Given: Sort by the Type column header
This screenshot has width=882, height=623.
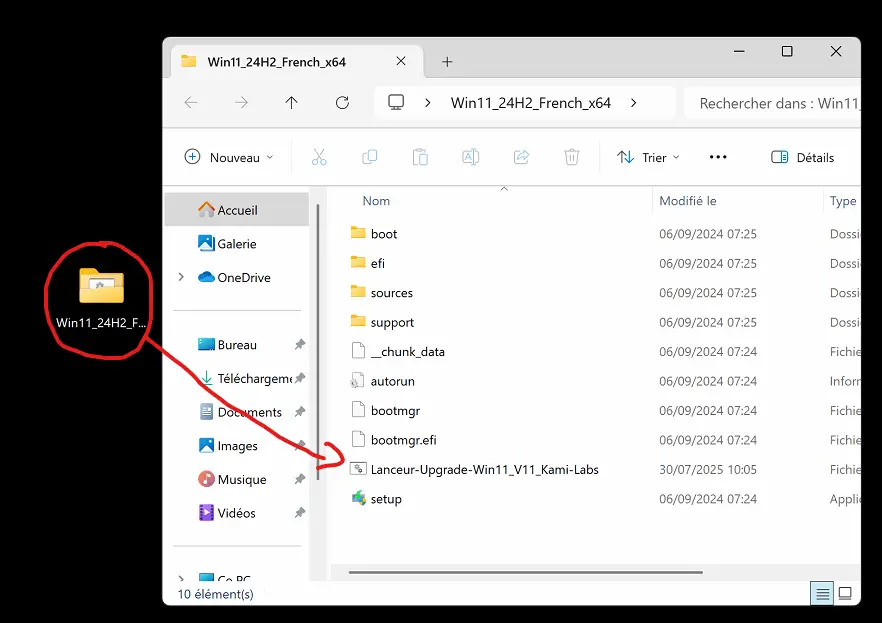Looking at the screenshot, I should point(843,201).
